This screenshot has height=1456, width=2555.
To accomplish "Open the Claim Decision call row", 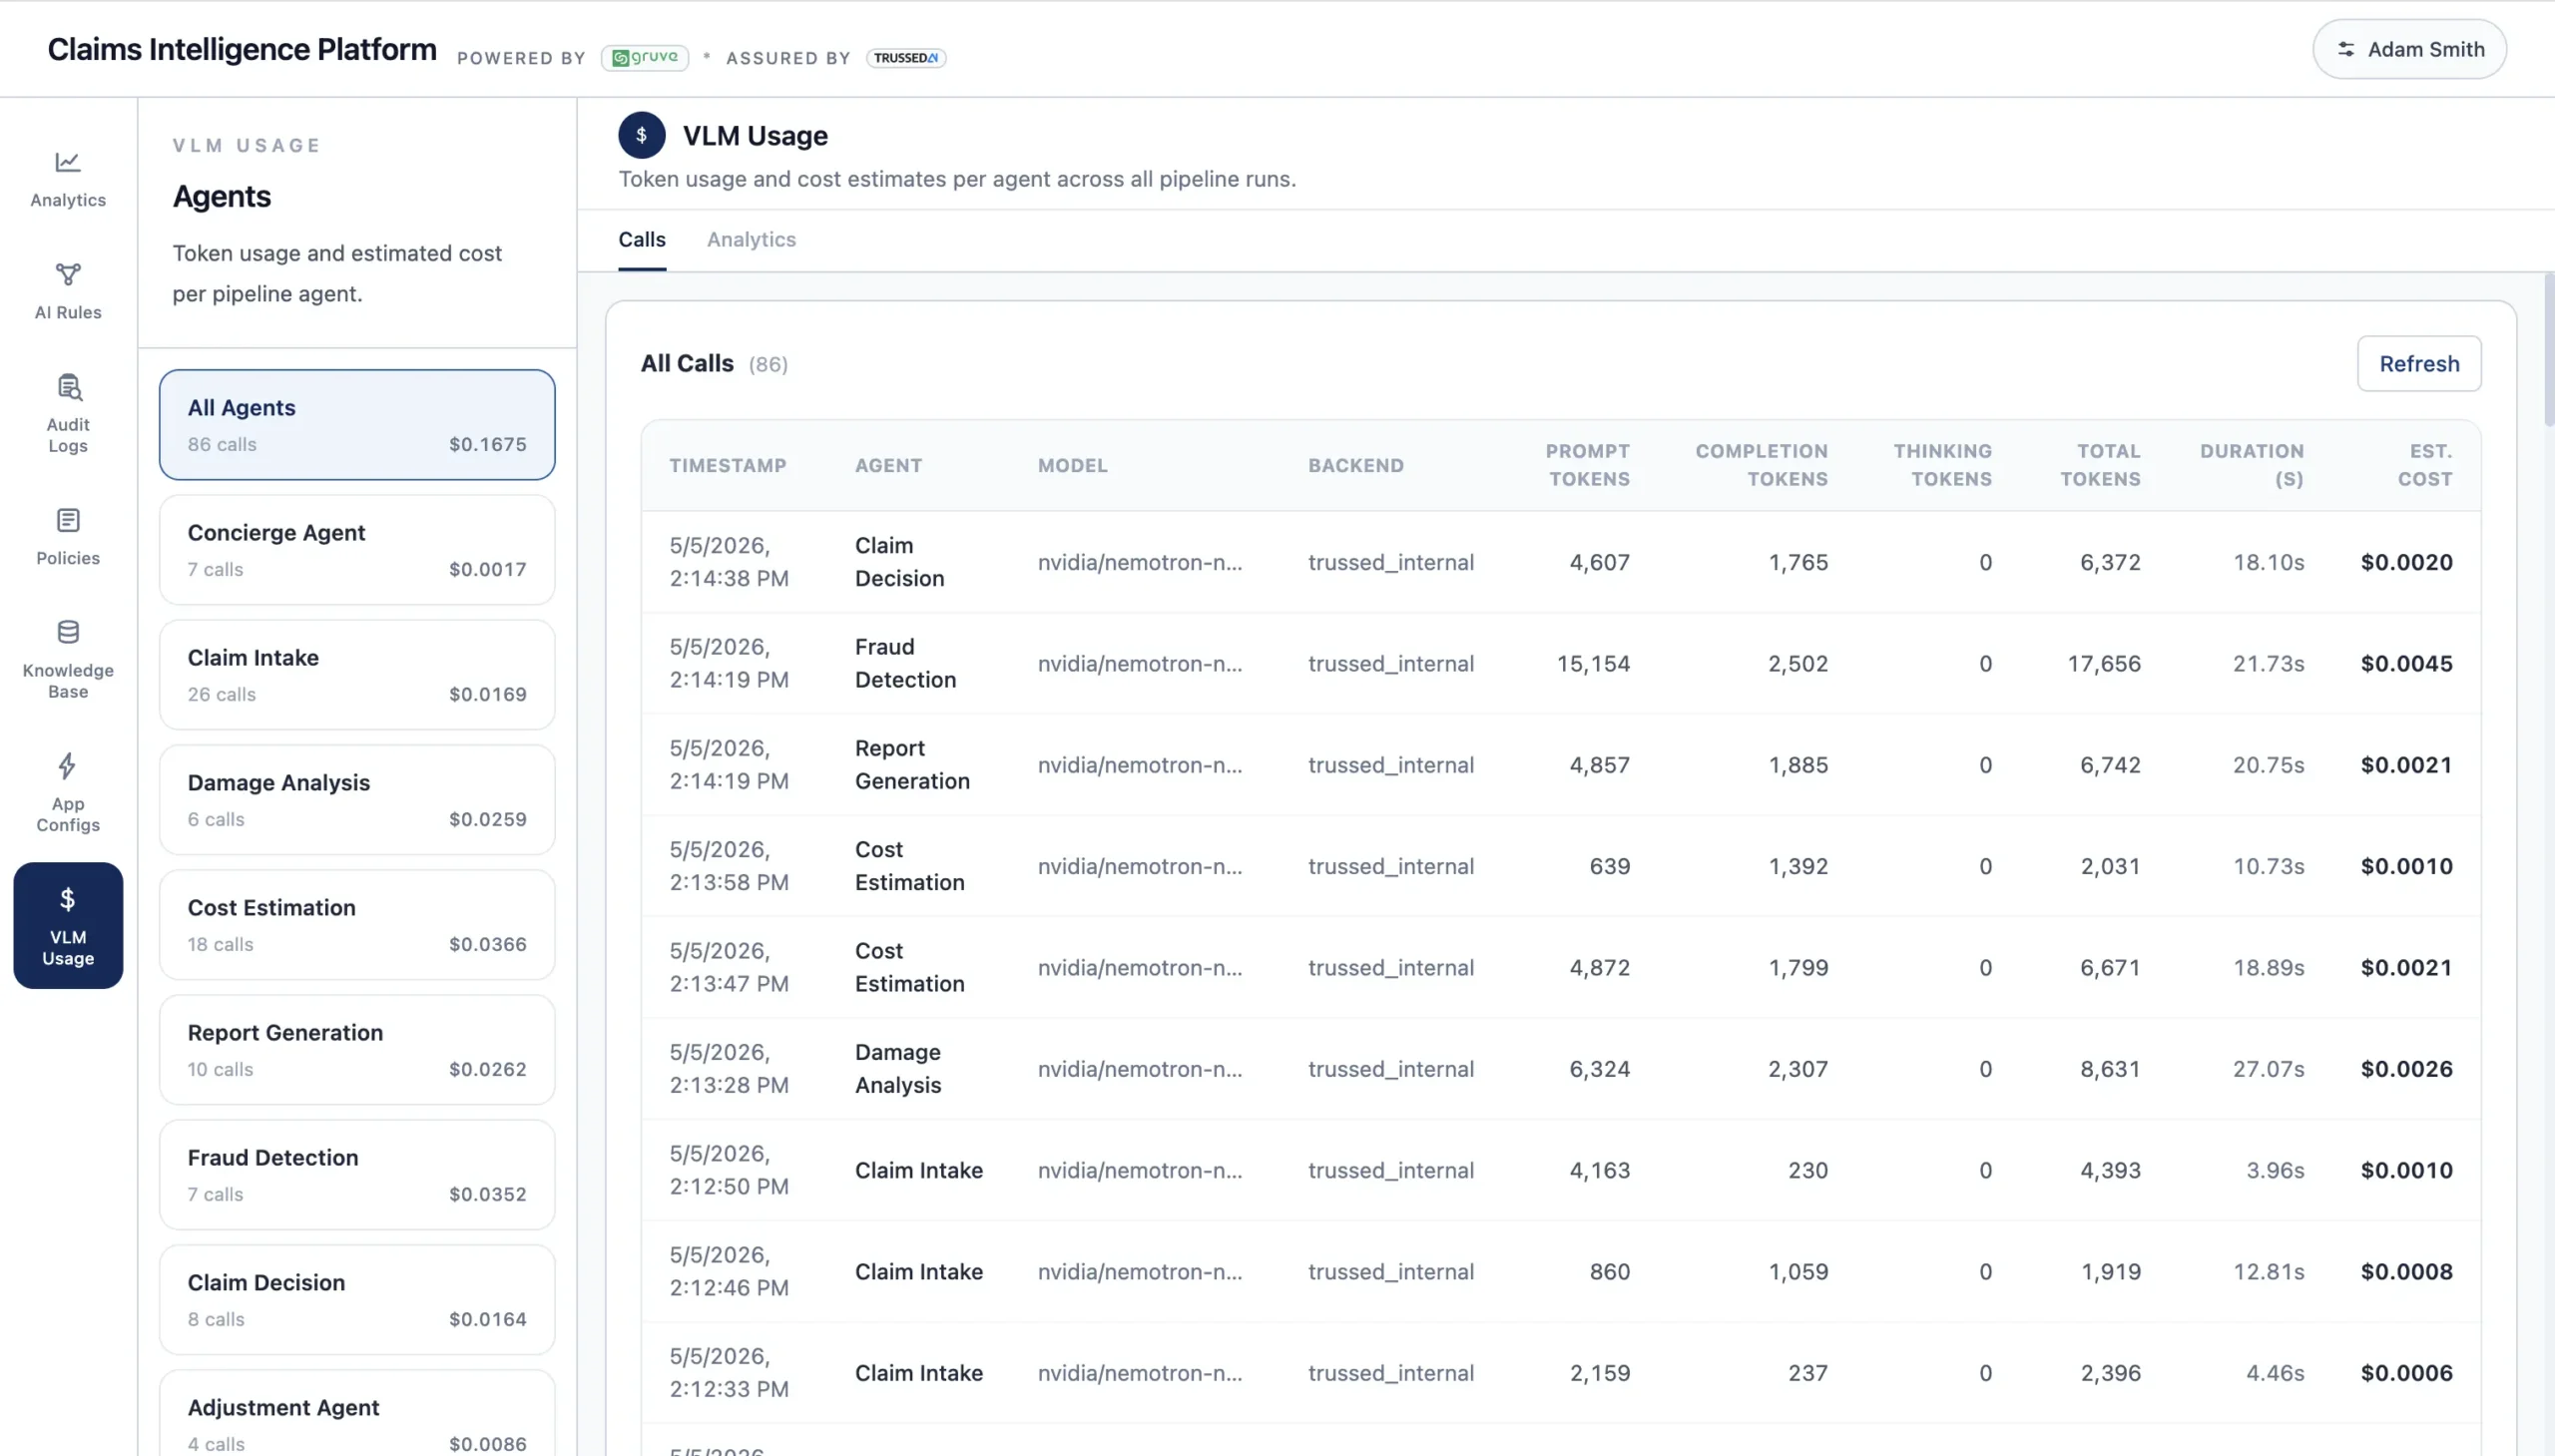I will click(1560, 562).
